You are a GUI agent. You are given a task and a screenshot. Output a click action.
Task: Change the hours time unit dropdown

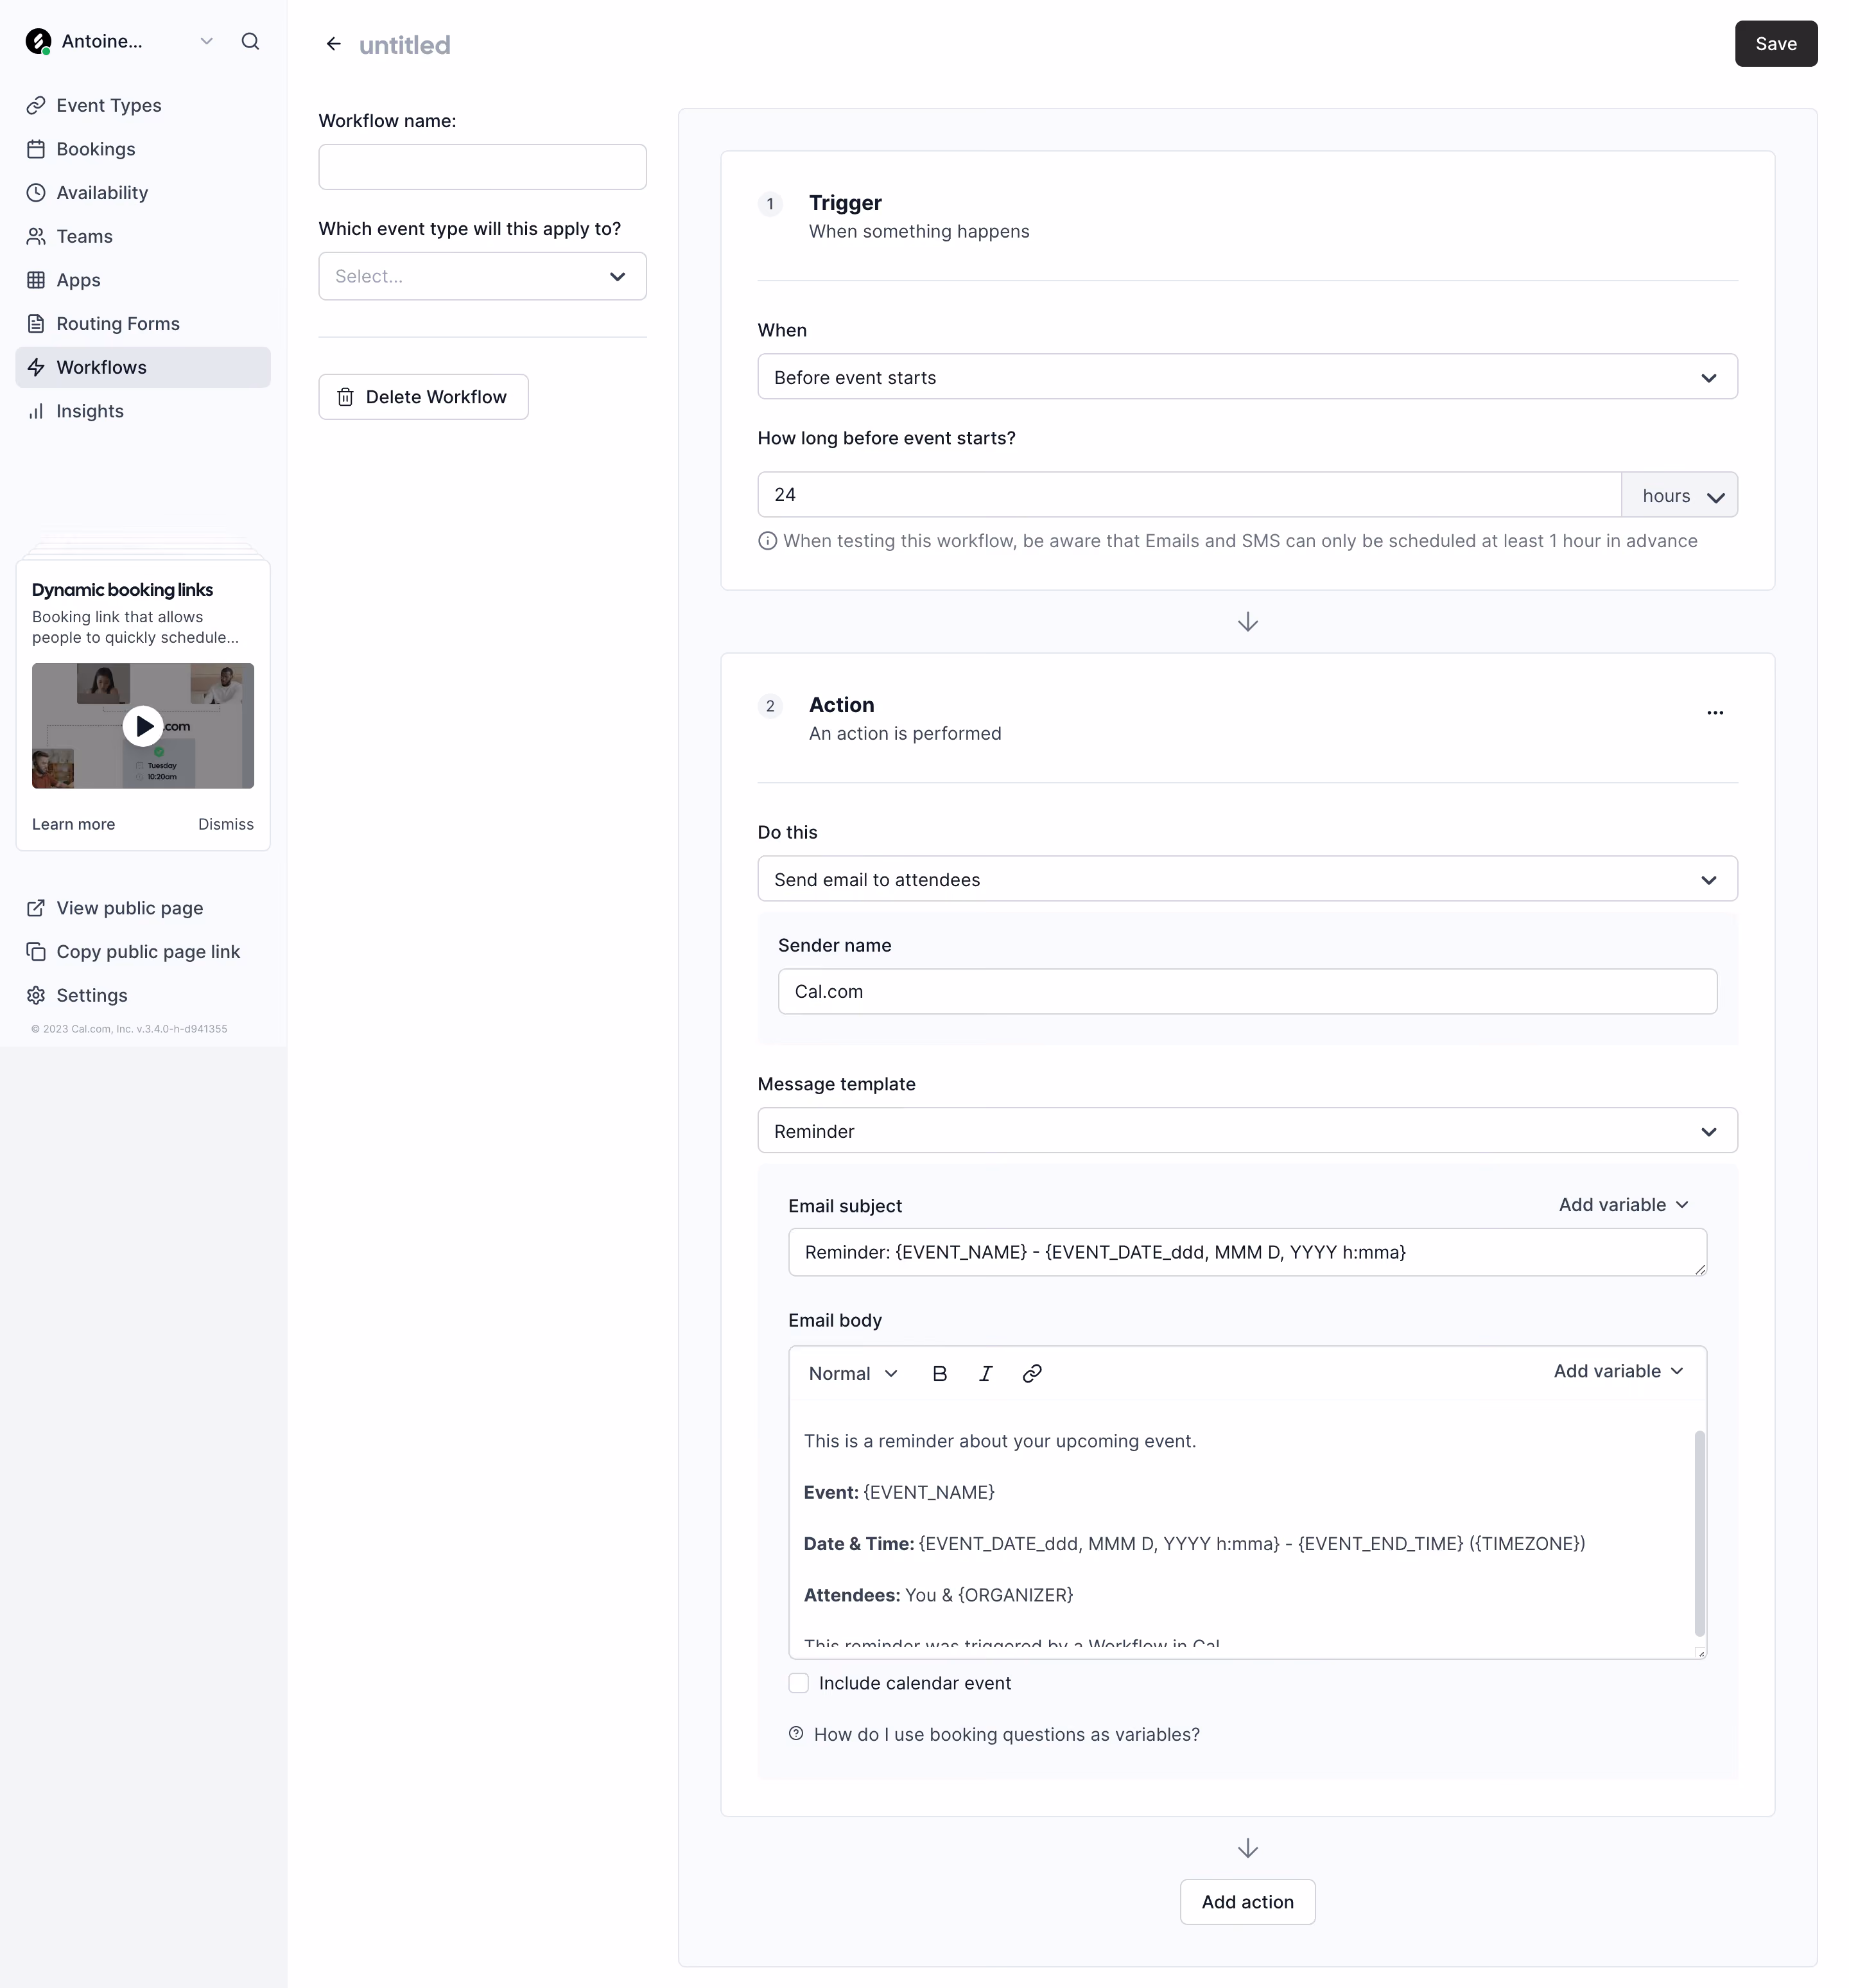click(x=1679, y=495)
